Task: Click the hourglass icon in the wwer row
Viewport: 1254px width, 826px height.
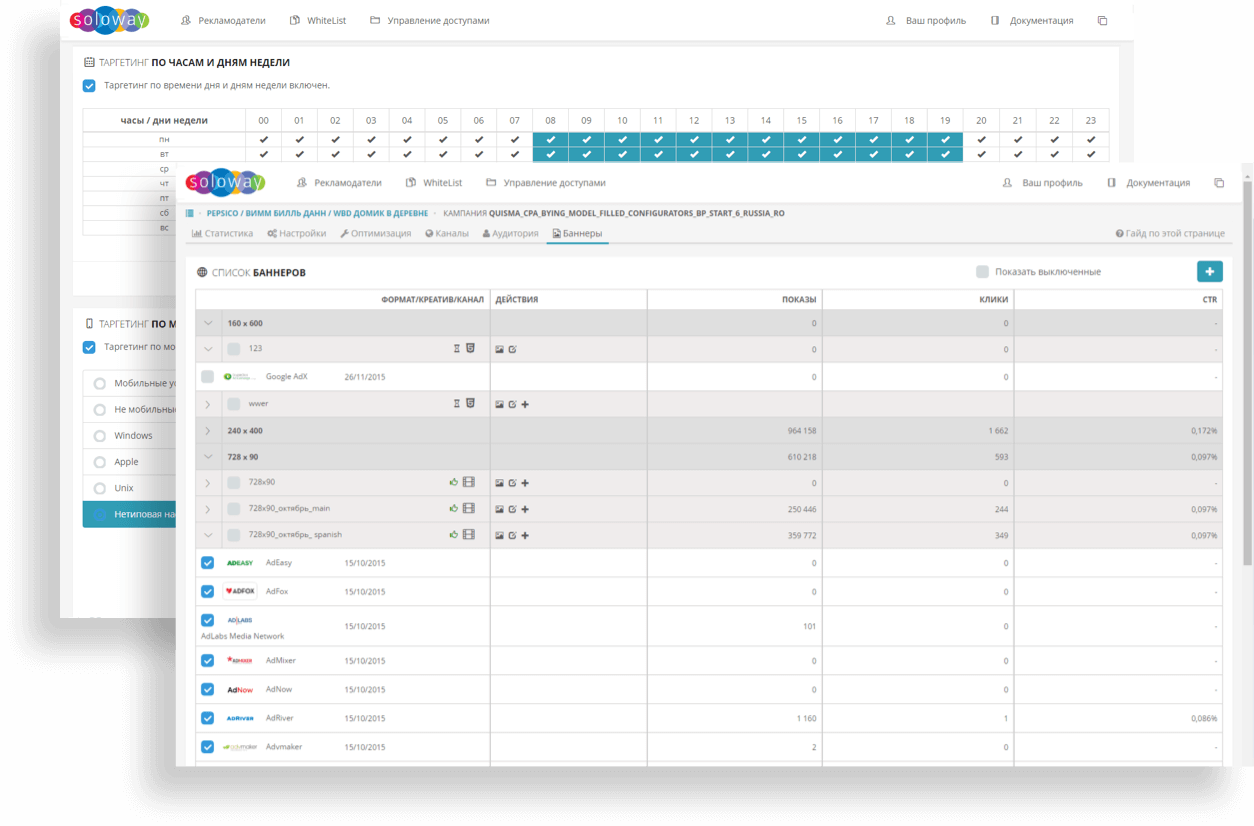Action: coord(457,404)
